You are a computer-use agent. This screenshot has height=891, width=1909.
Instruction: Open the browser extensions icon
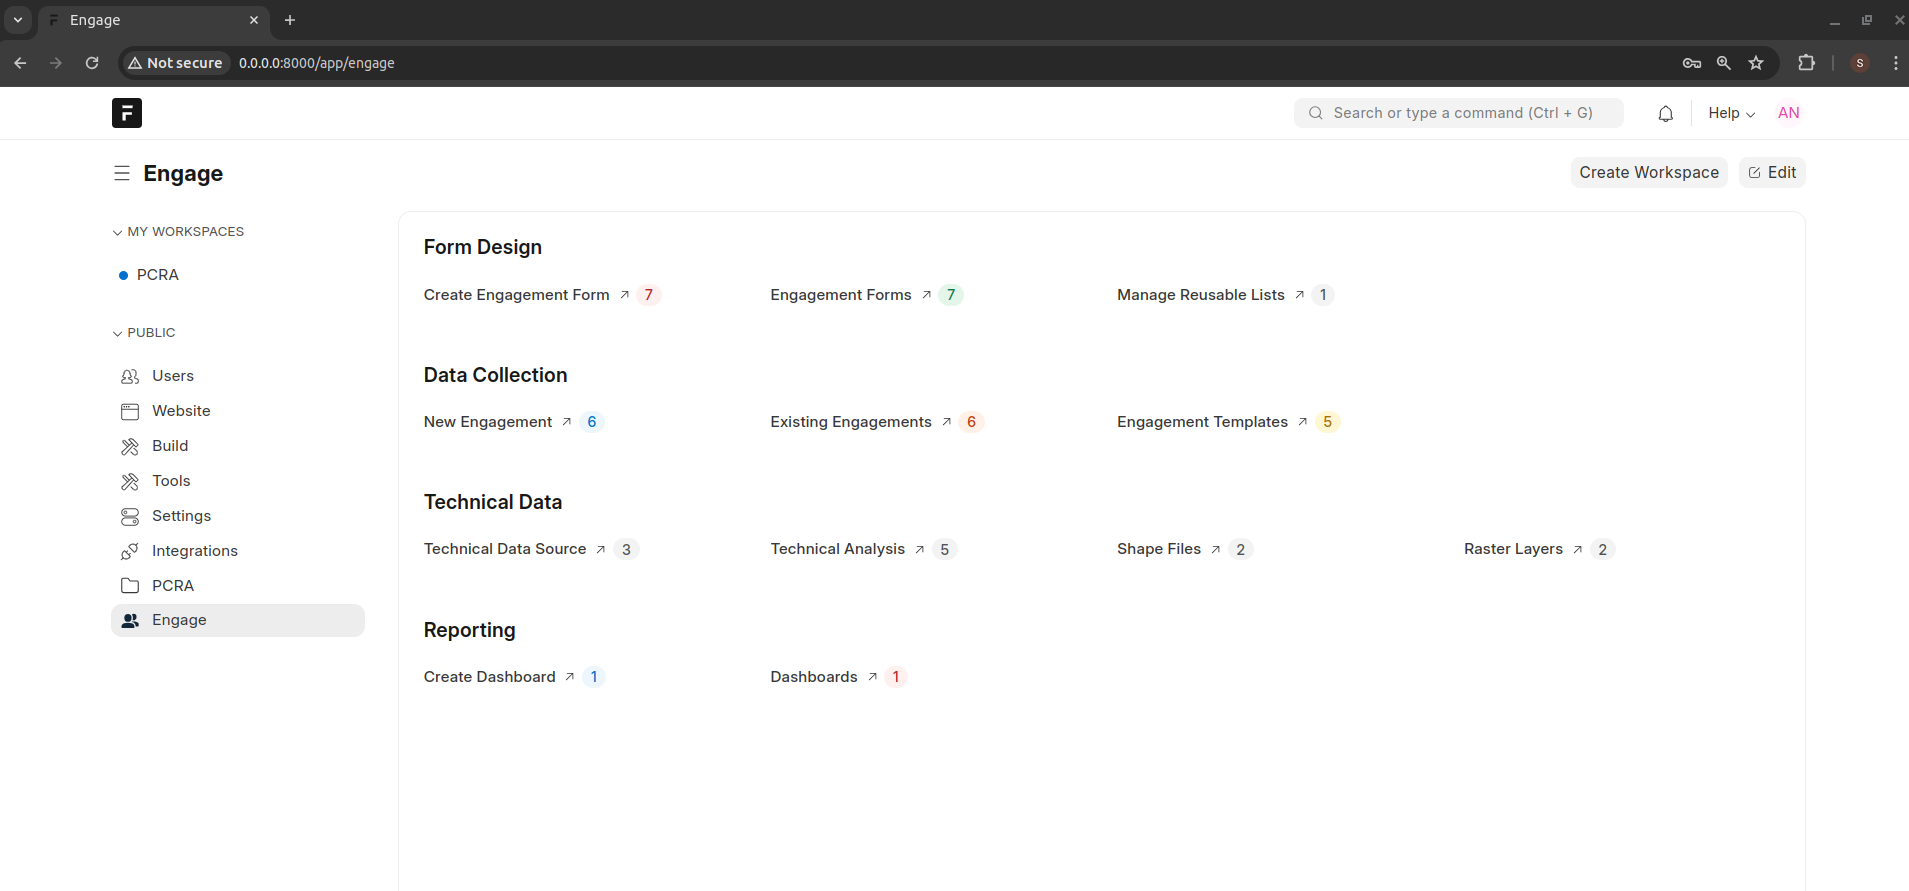tap(1806, 63)
